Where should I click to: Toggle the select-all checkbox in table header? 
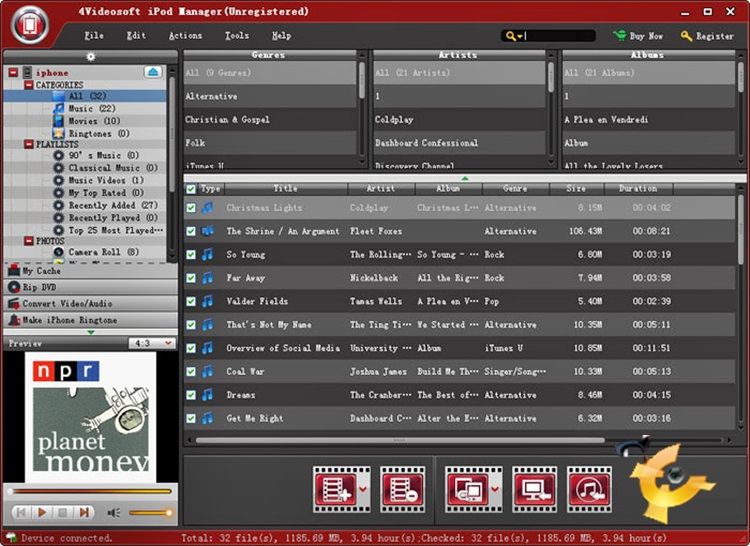[x=191, y=188]
